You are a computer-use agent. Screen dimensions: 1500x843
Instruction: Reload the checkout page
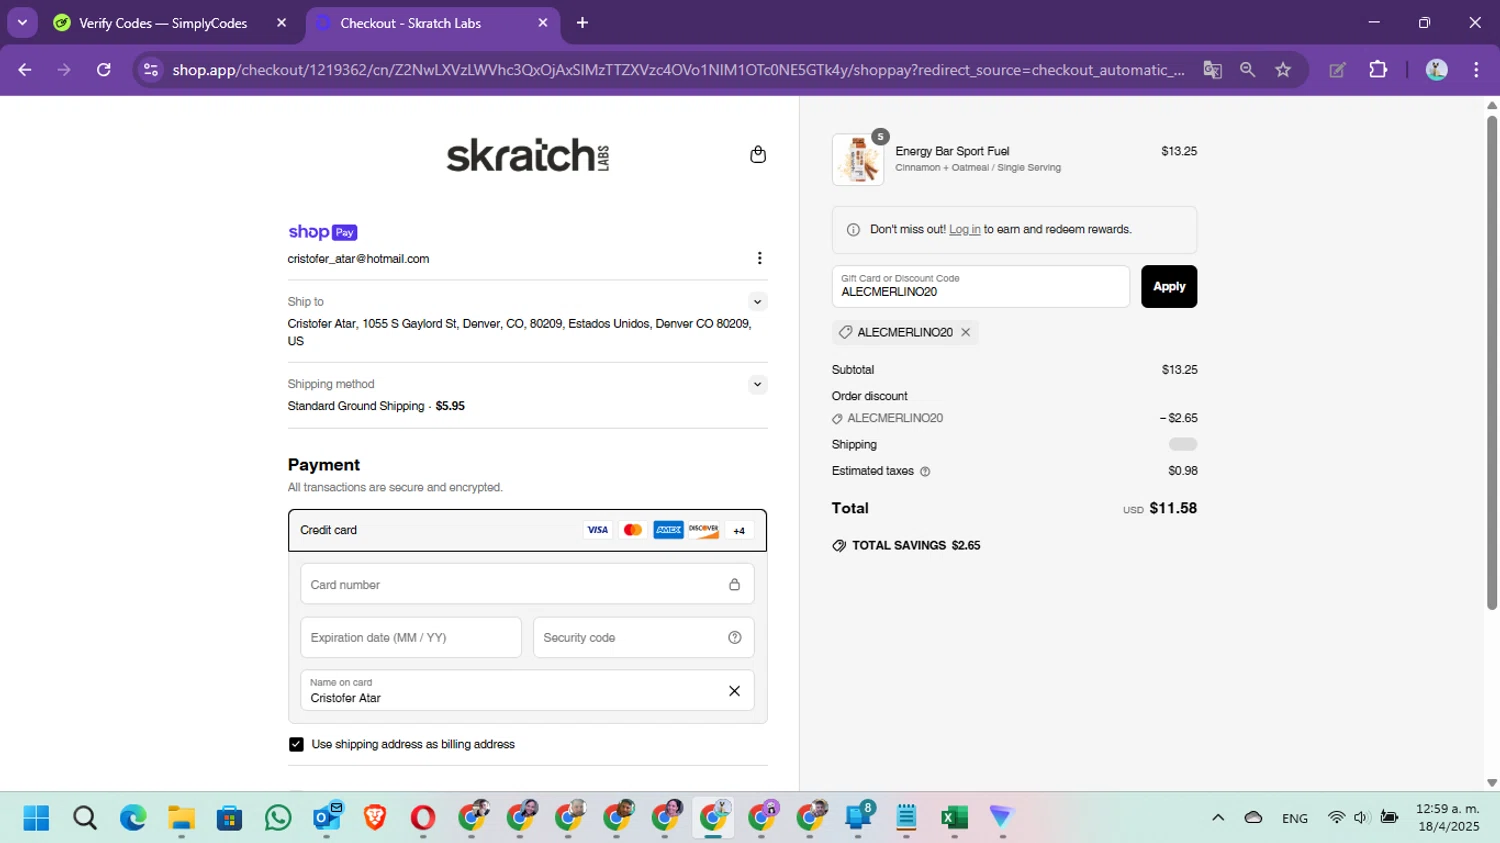click(104, 70)
